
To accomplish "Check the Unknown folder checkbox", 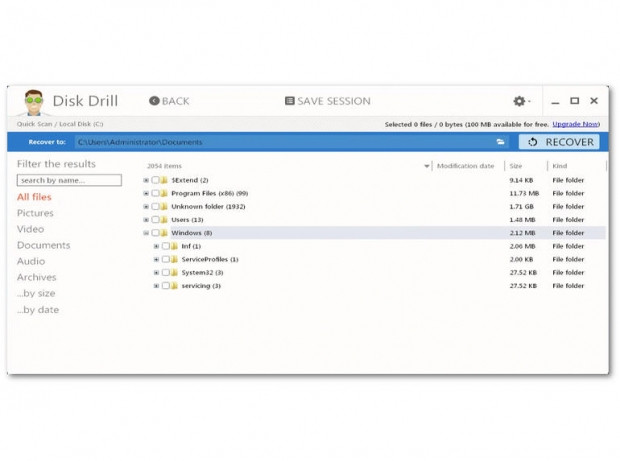I will click(x=155, y=207).
